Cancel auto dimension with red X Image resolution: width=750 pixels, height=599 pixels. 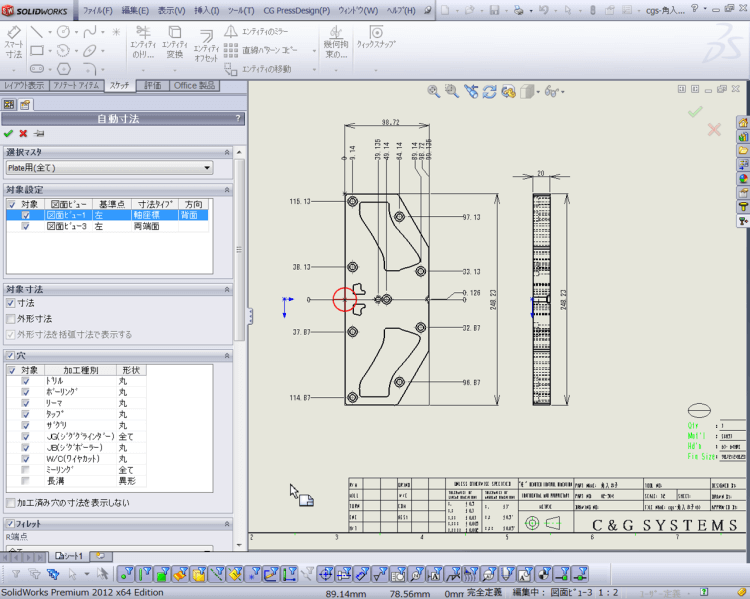(x=23, y=133)
